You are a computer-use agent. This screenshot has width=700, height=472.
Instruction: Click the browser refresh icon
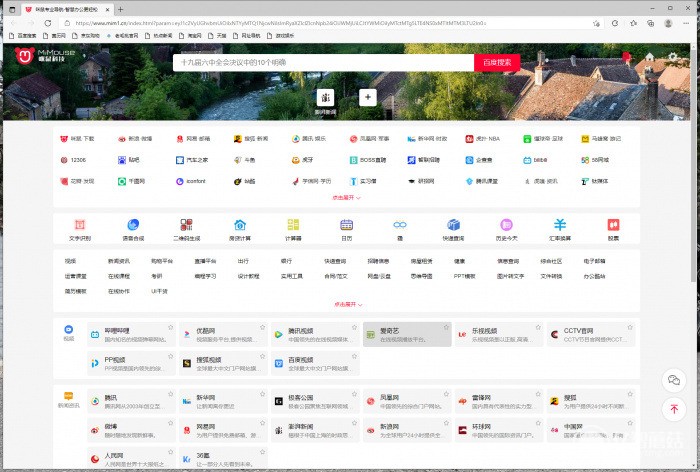(48, 23)
